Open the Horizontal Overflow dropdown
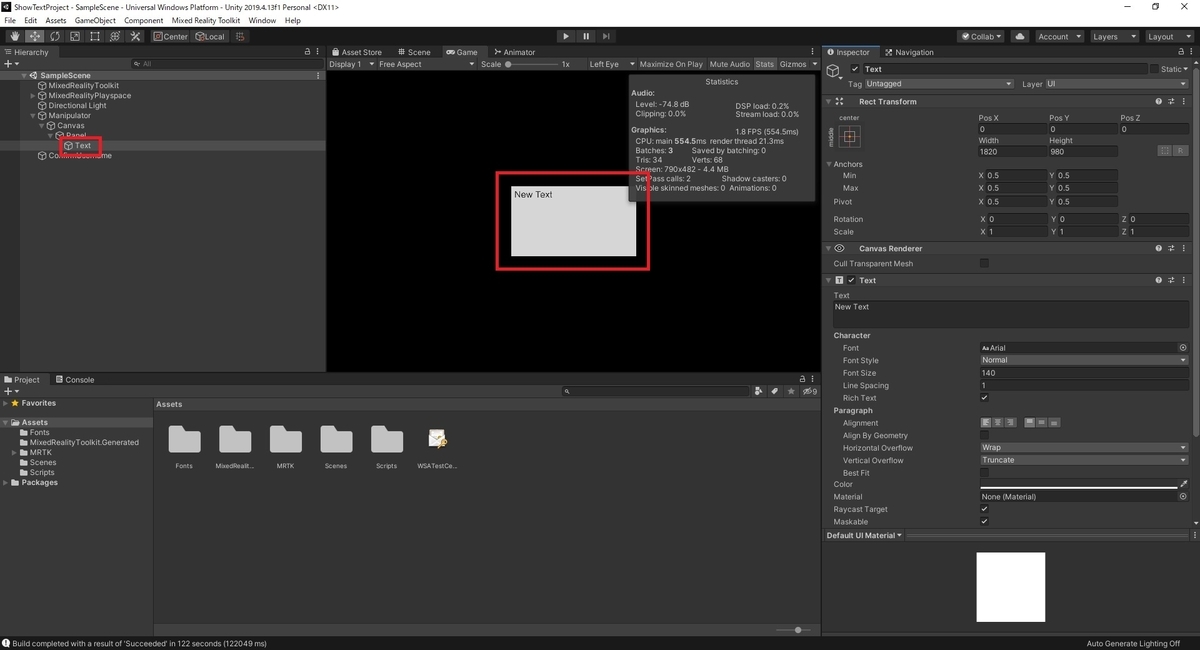Viewport: 1200px width, 650px height. click(1084, 448)
